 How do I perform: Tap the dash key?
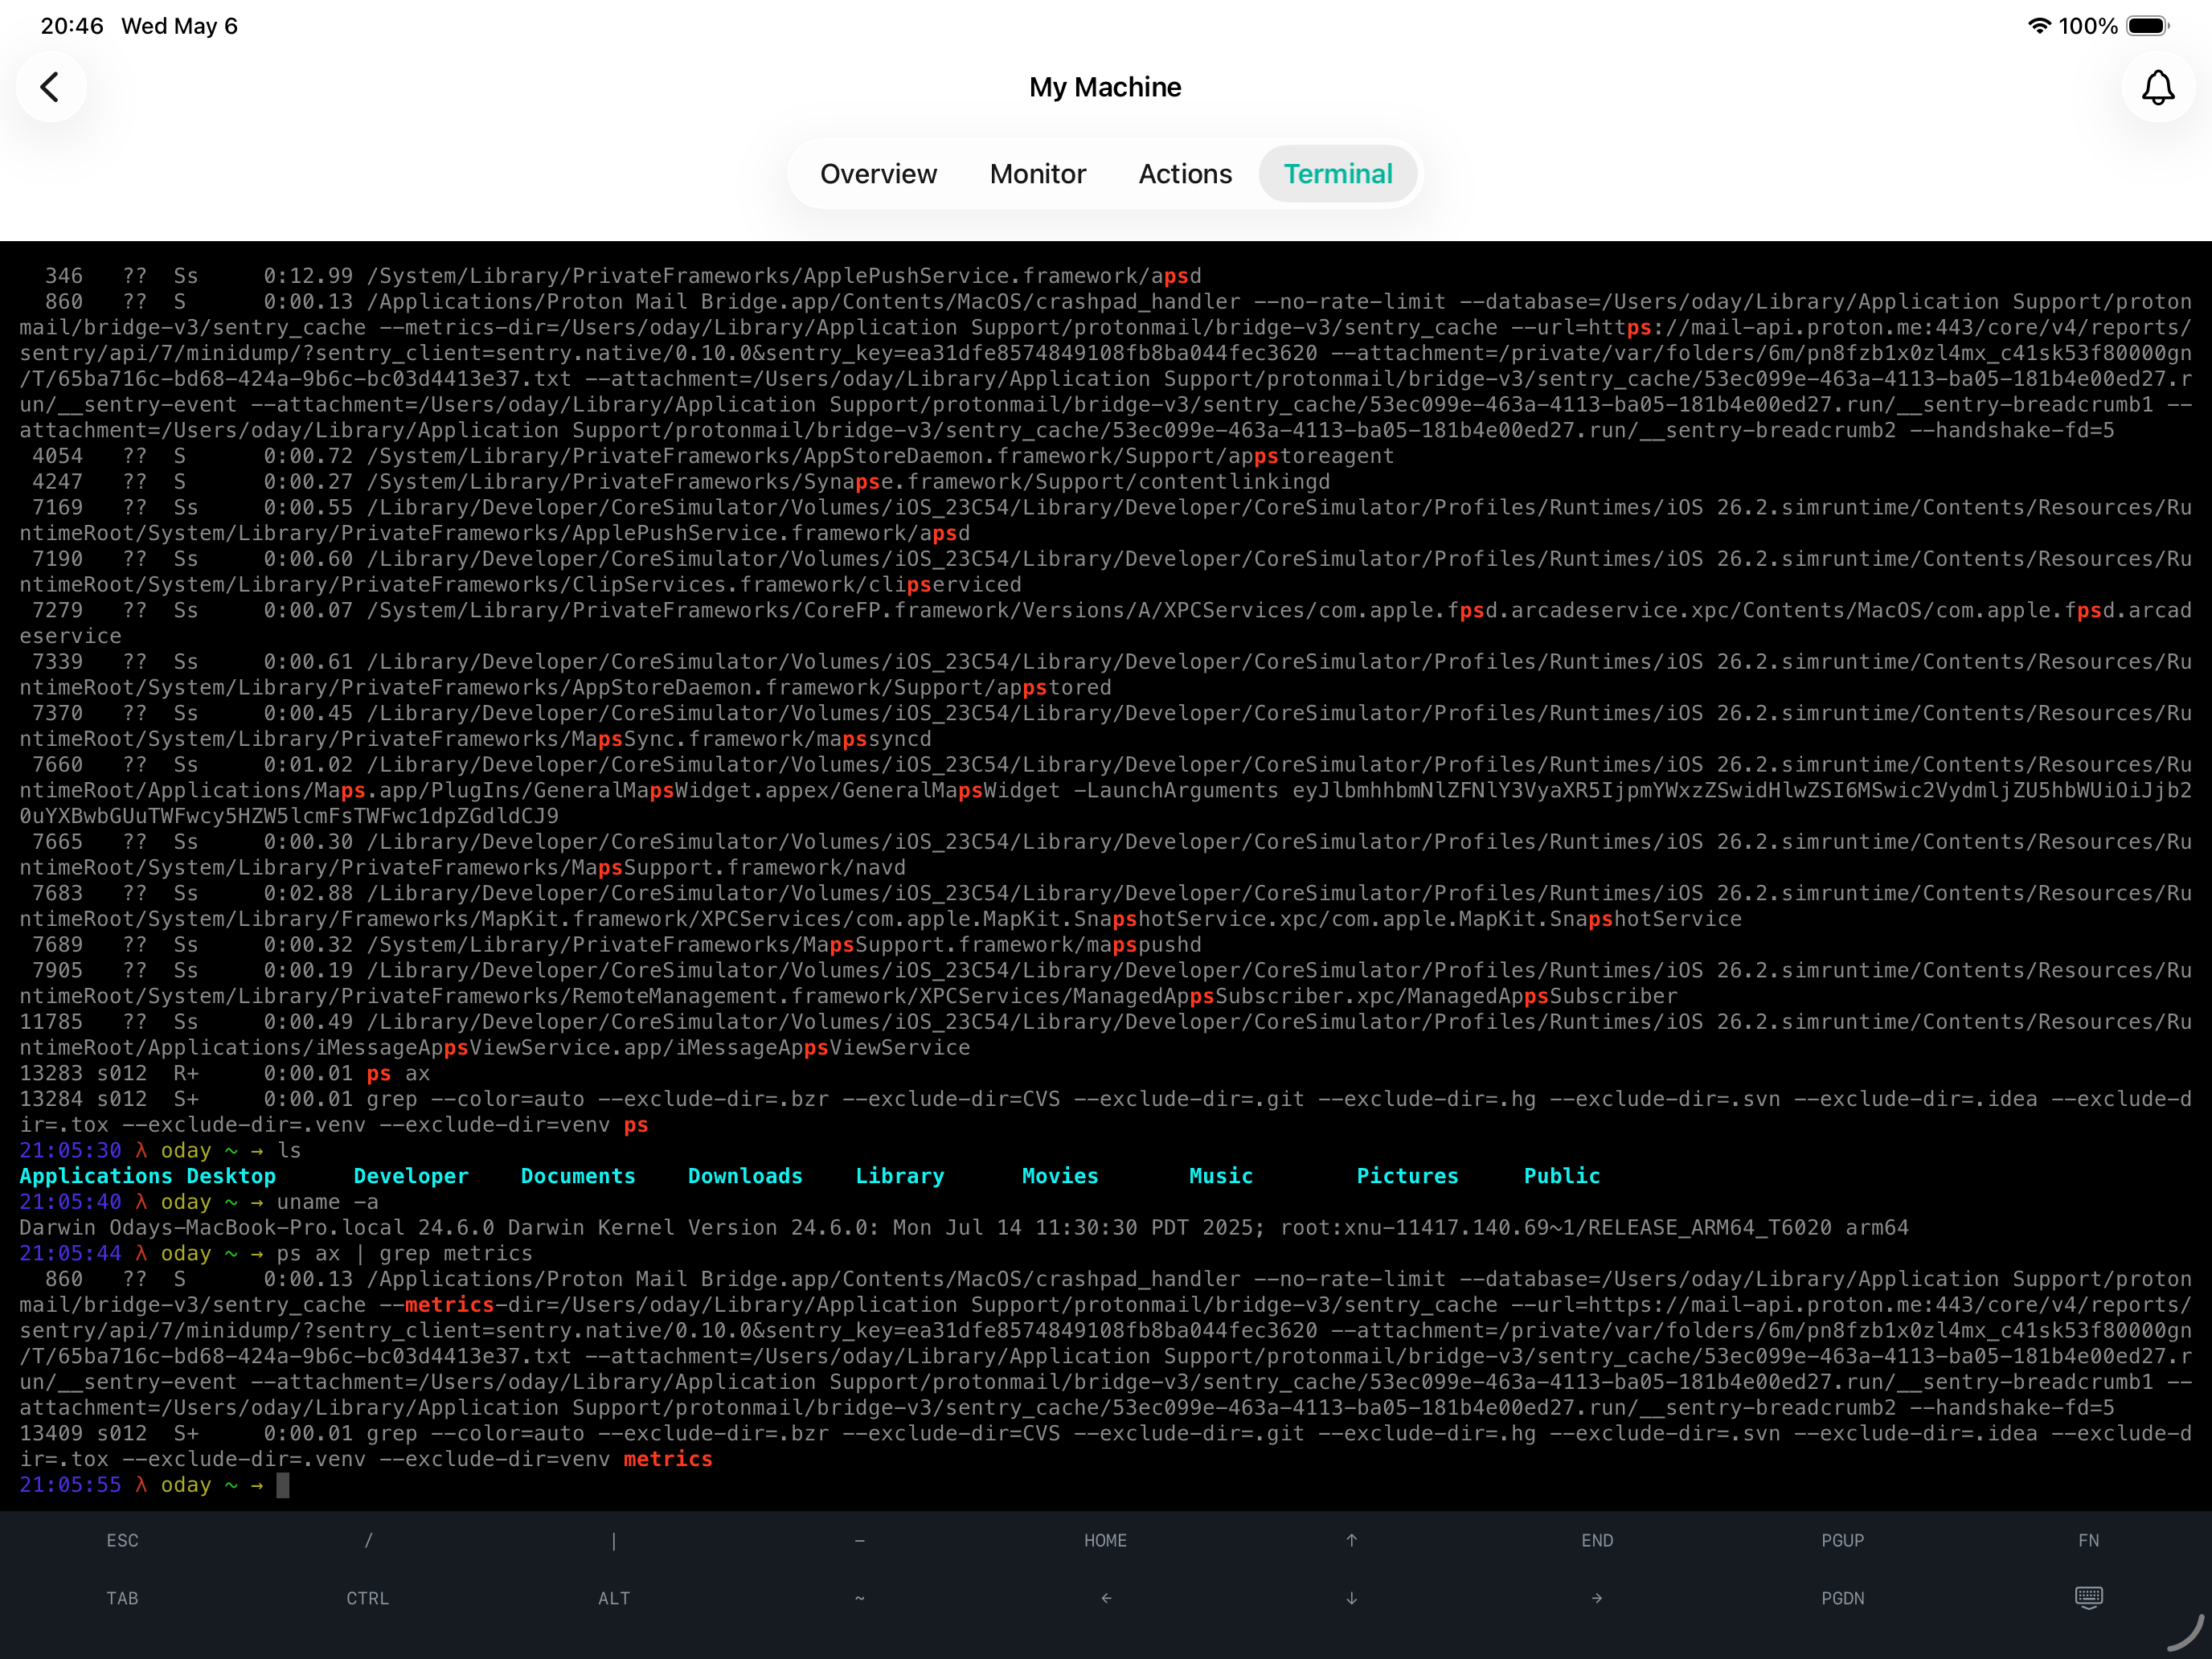[x=859, y=1541]
